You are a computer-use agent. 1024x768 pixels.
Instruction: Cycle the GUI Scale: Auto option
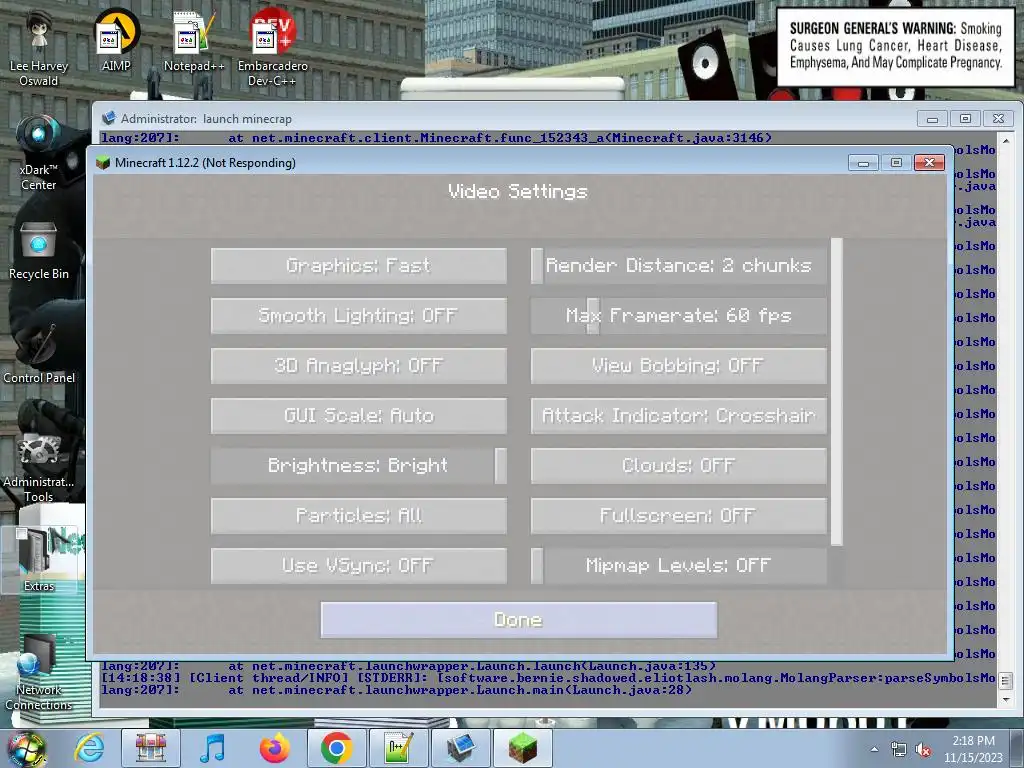tap(359, 416)
